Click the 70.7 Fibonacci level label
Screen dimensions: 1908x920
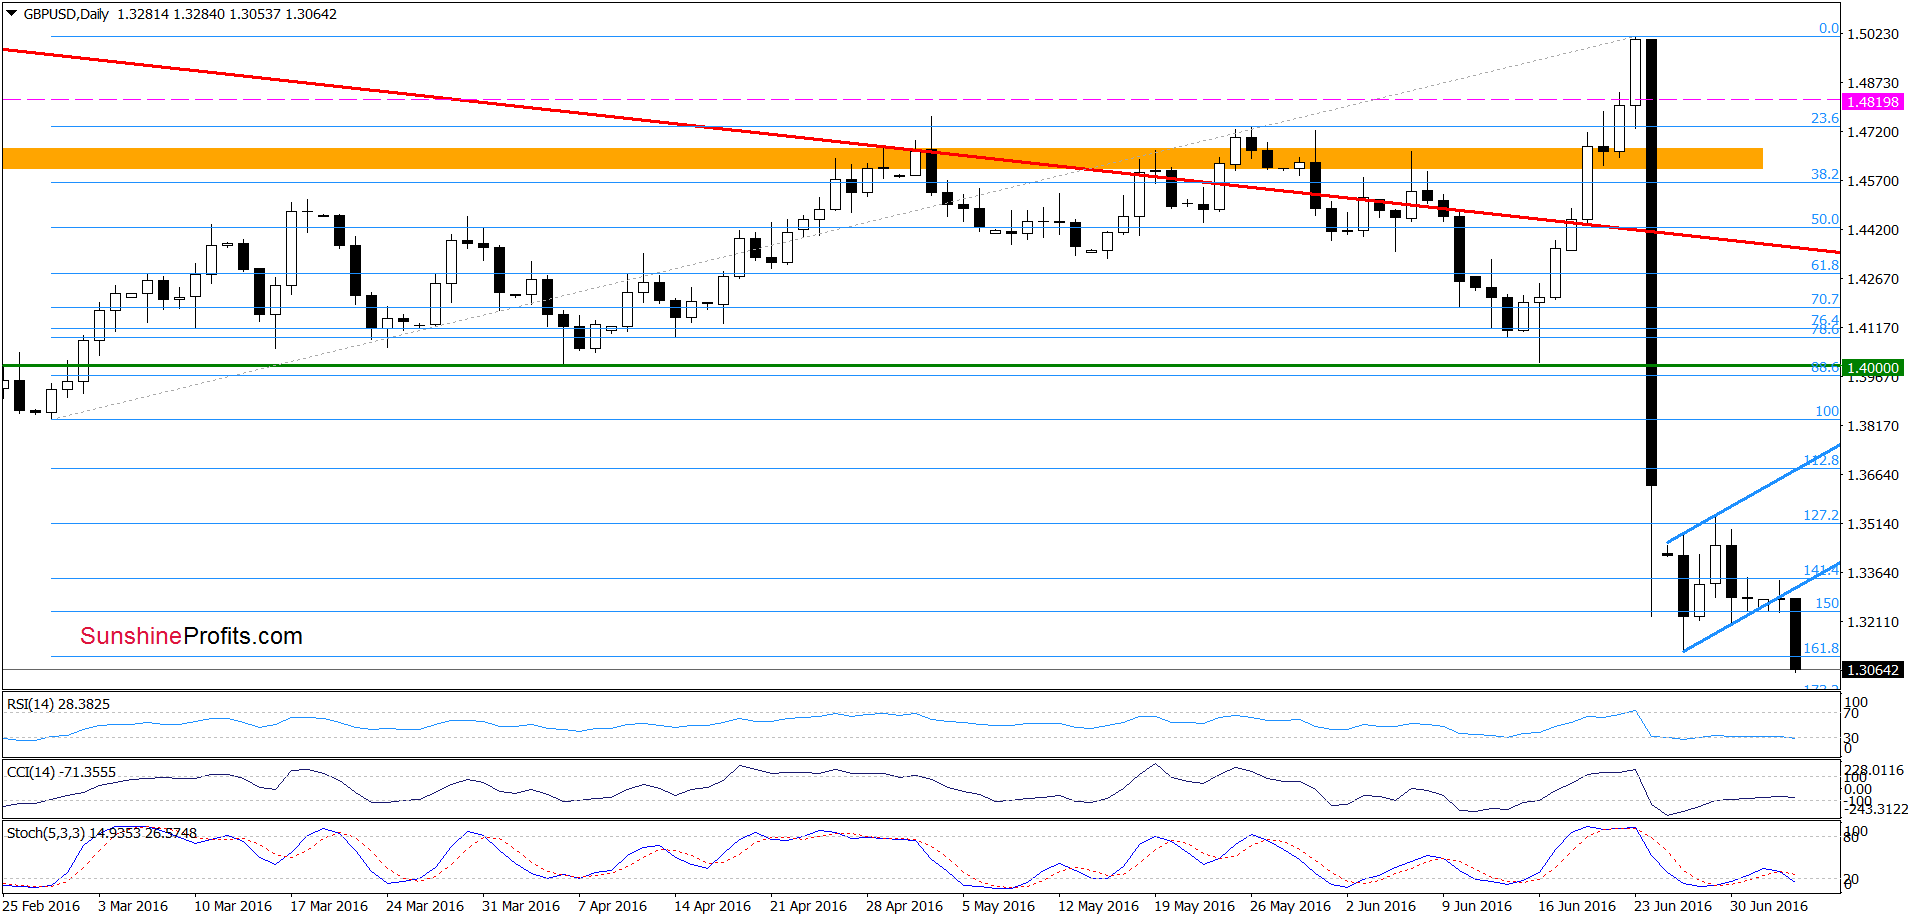[x=1825, y=299]
